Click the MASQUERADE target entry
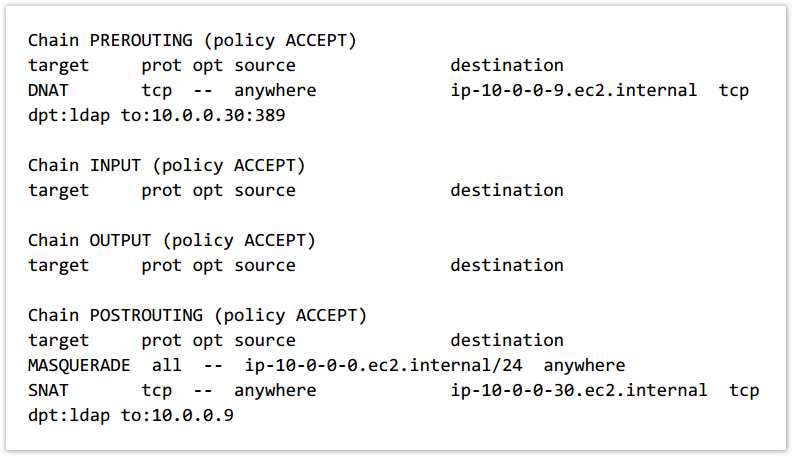Screen dimensions: 792x456 [79, 365]
